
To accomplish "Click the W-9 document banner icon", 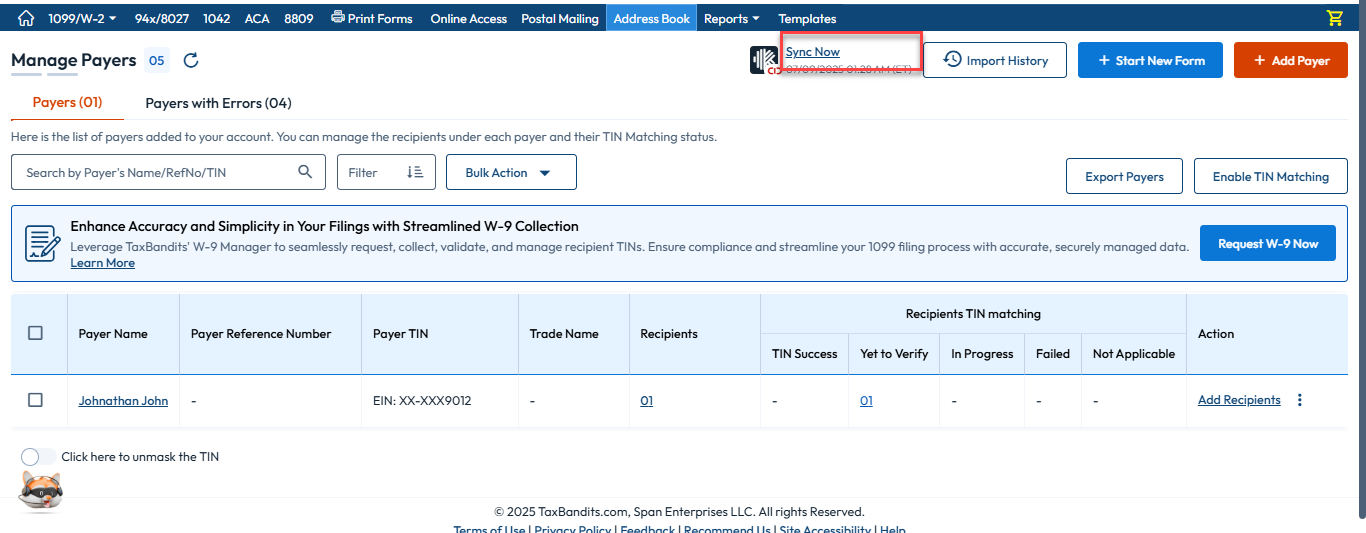I will [42, 244].
